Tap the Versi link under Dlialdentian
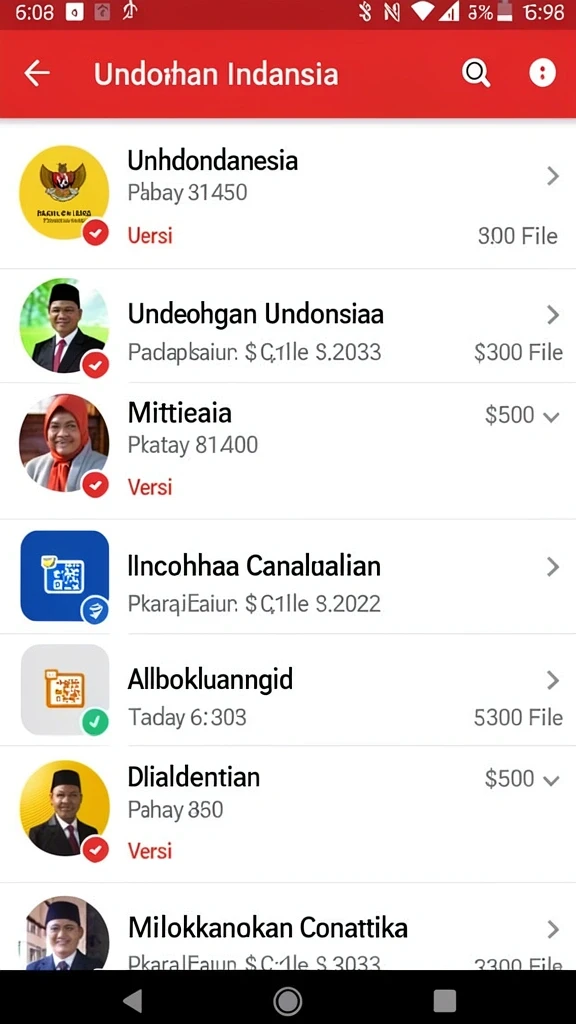 150,851
